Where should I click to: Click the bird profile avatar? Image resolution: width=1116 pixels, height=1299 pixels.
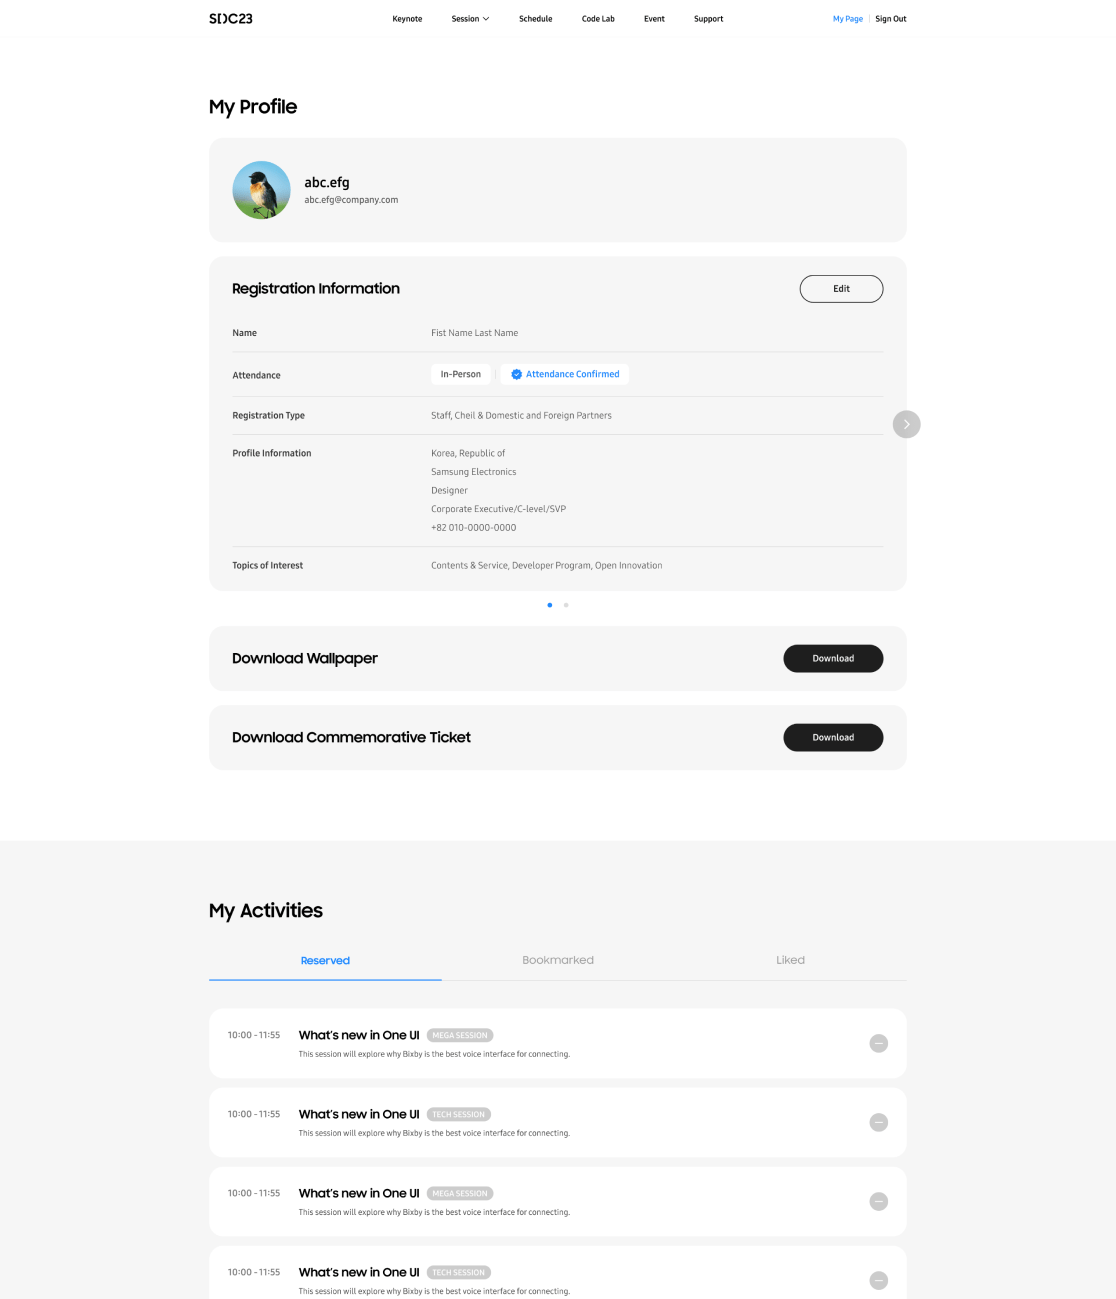261,190
